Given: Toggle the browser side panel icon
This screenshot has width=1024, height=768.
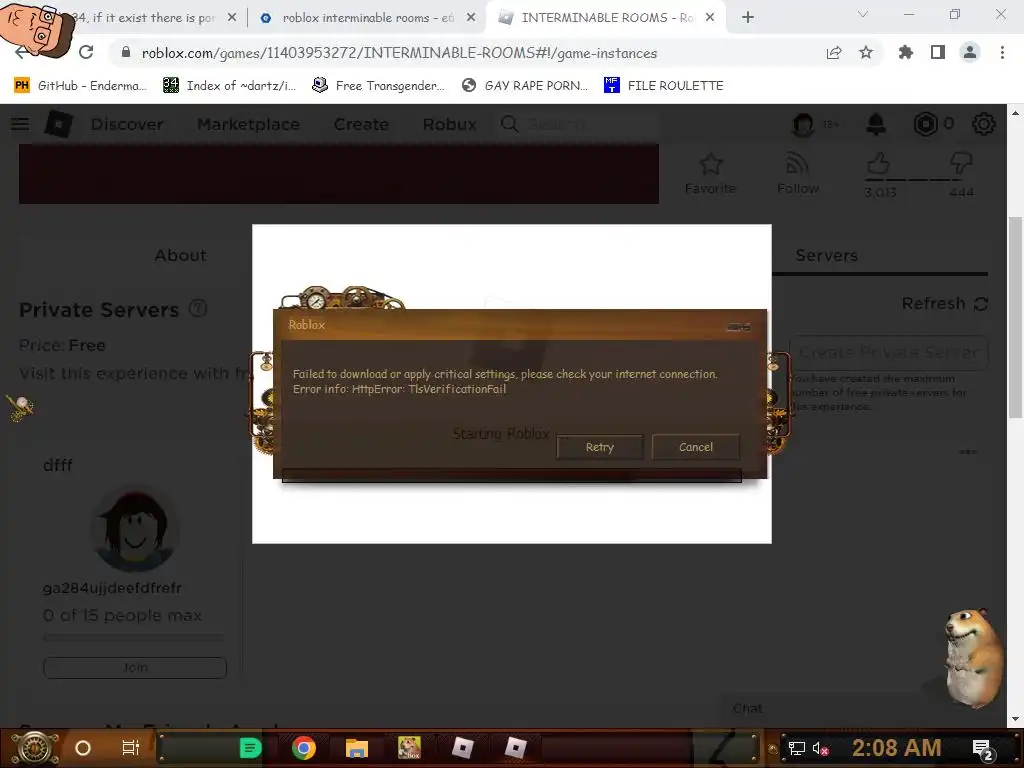Looking at the screenshot, I should 938,52.
